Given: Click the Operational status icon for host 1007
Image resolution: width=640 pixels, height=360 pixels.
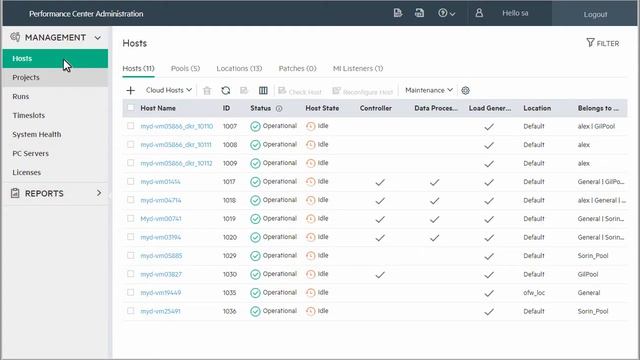Looking at the screenshot, I should click(x=256, y=127).
